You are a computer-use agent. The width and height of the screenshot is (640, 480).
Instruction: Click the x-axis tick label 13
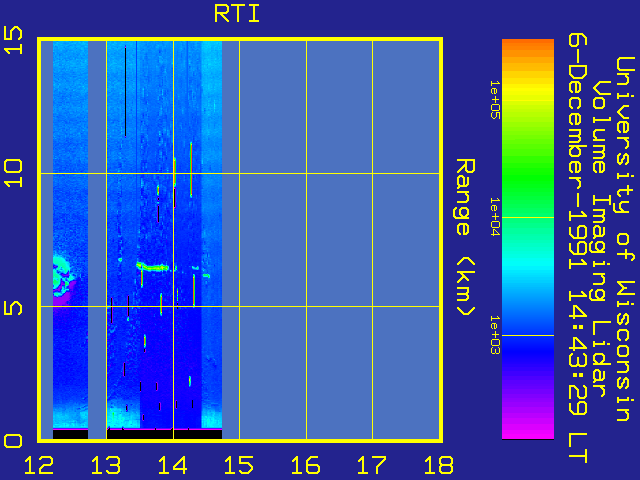[106, 465]
